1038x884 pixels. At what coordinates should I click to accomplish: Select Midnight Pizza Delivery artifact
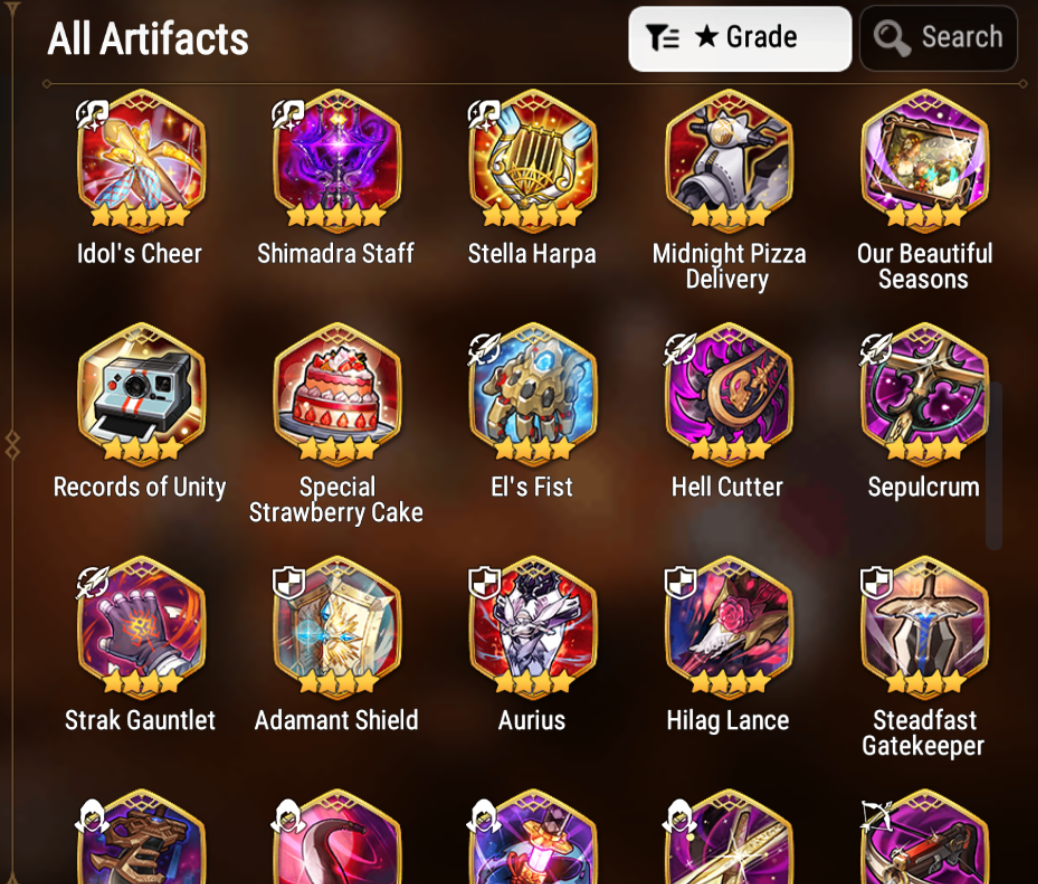point(728,161)
